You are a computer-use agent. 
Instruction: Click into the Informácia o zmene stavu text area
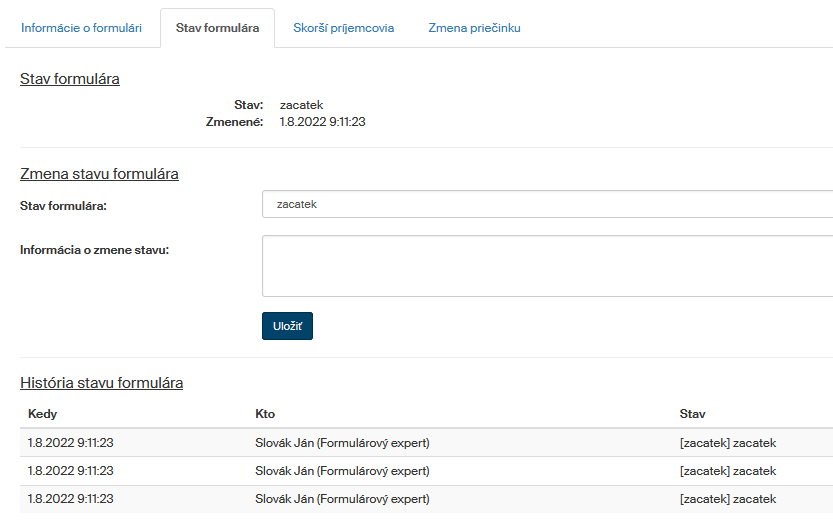pyautogui.click(x=547, y=266)
